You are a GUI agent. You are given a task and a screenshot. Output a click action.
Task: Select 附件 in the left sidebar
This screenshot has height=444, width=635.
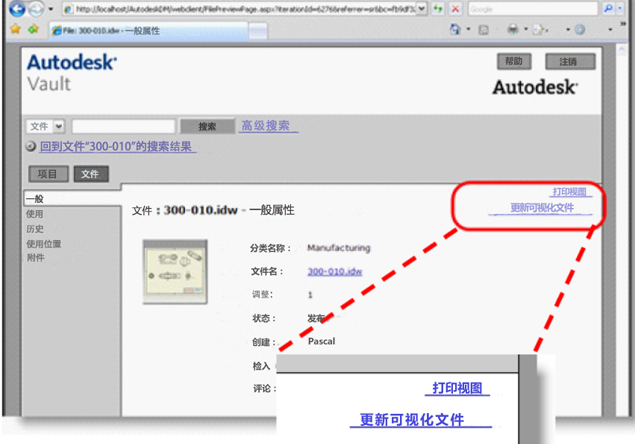pyautogui.click(x=36, y=258)
